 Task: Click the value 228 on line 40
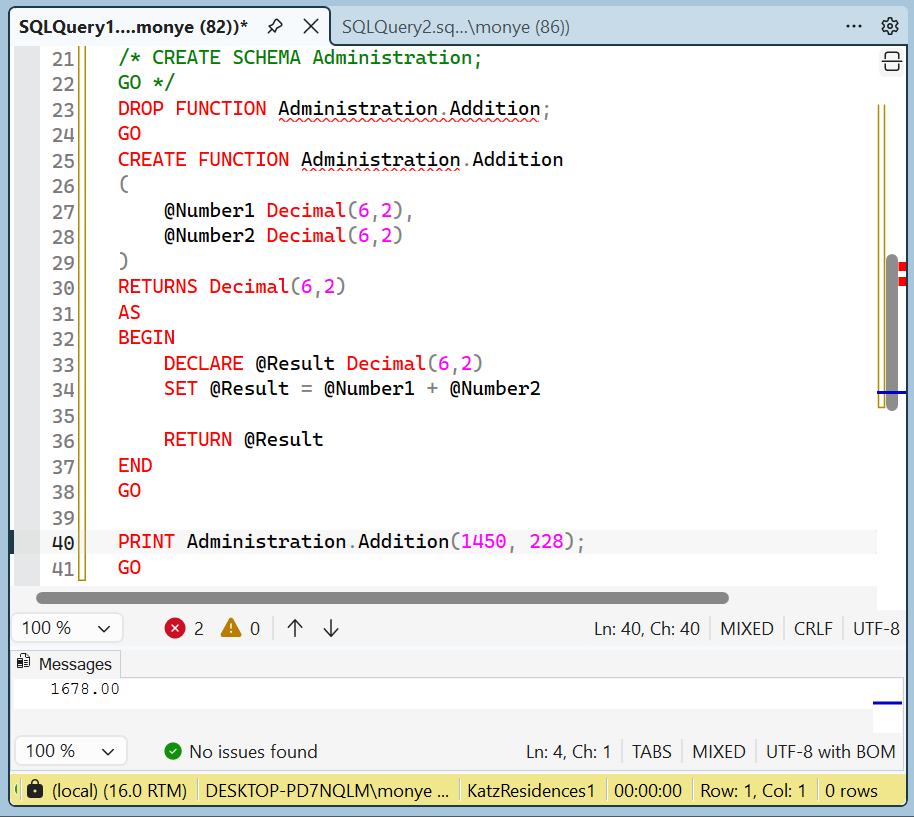tap(546, 541)
